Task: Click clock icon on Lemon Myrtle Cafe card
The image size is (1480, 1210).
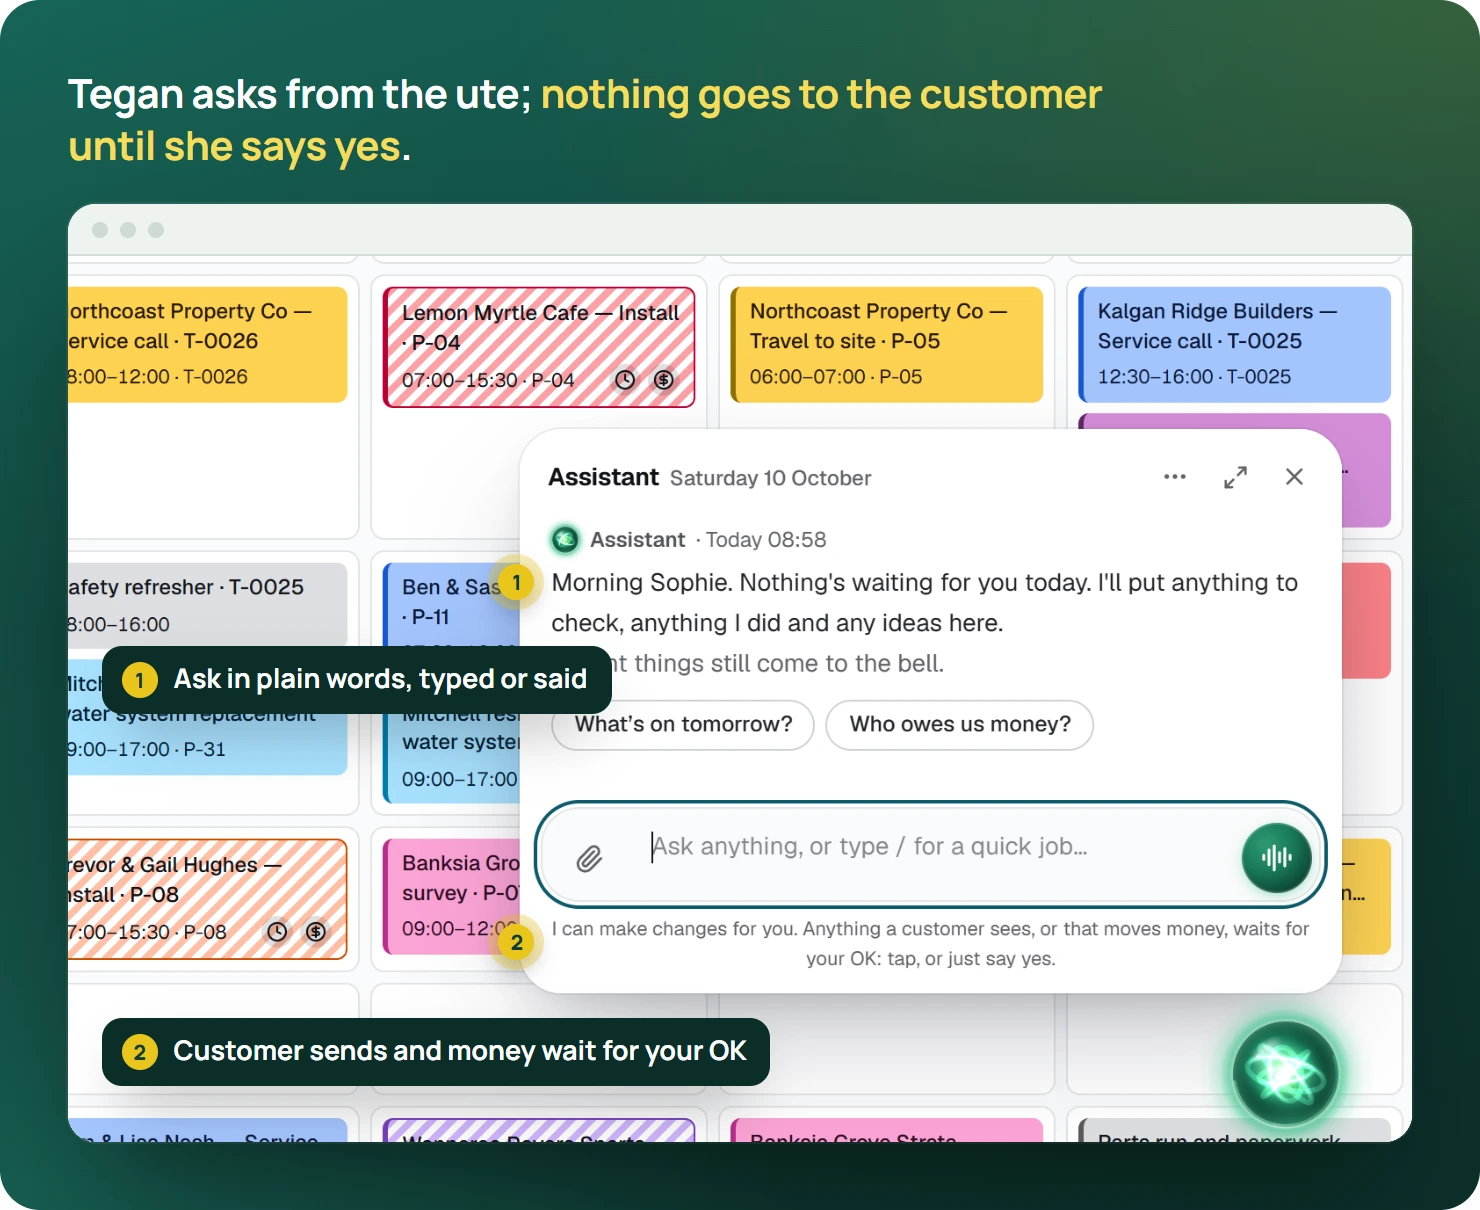Action: pyautogui.click(x=625, y=380)
